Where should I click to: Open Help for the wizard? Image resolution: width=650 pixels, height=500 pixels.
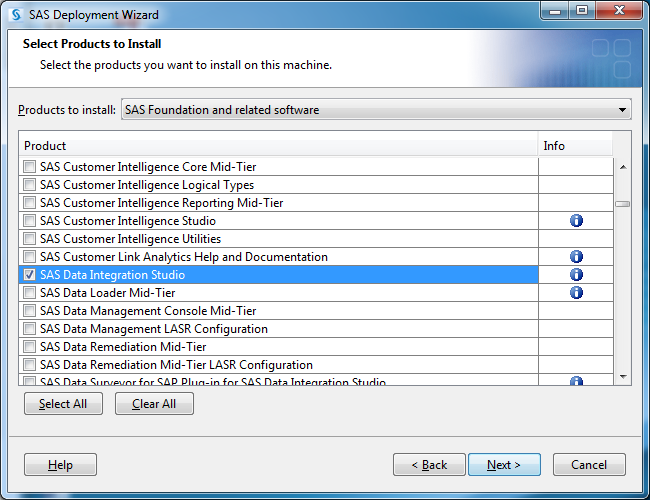[60, 464]
